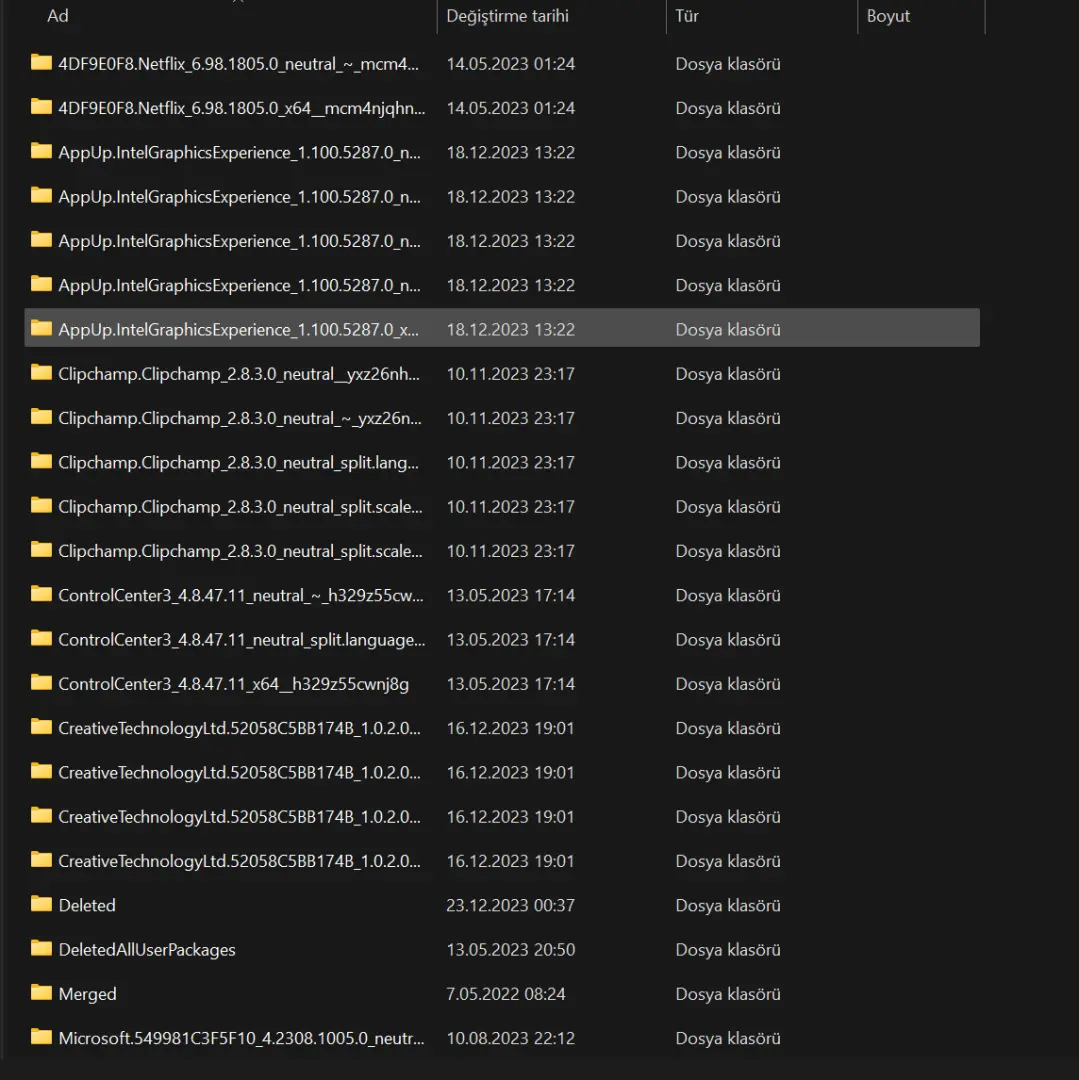Click Dosya klasörü in highlighted AppUp row
The width and height of the screenshot is (1079, 1080).
728,330
